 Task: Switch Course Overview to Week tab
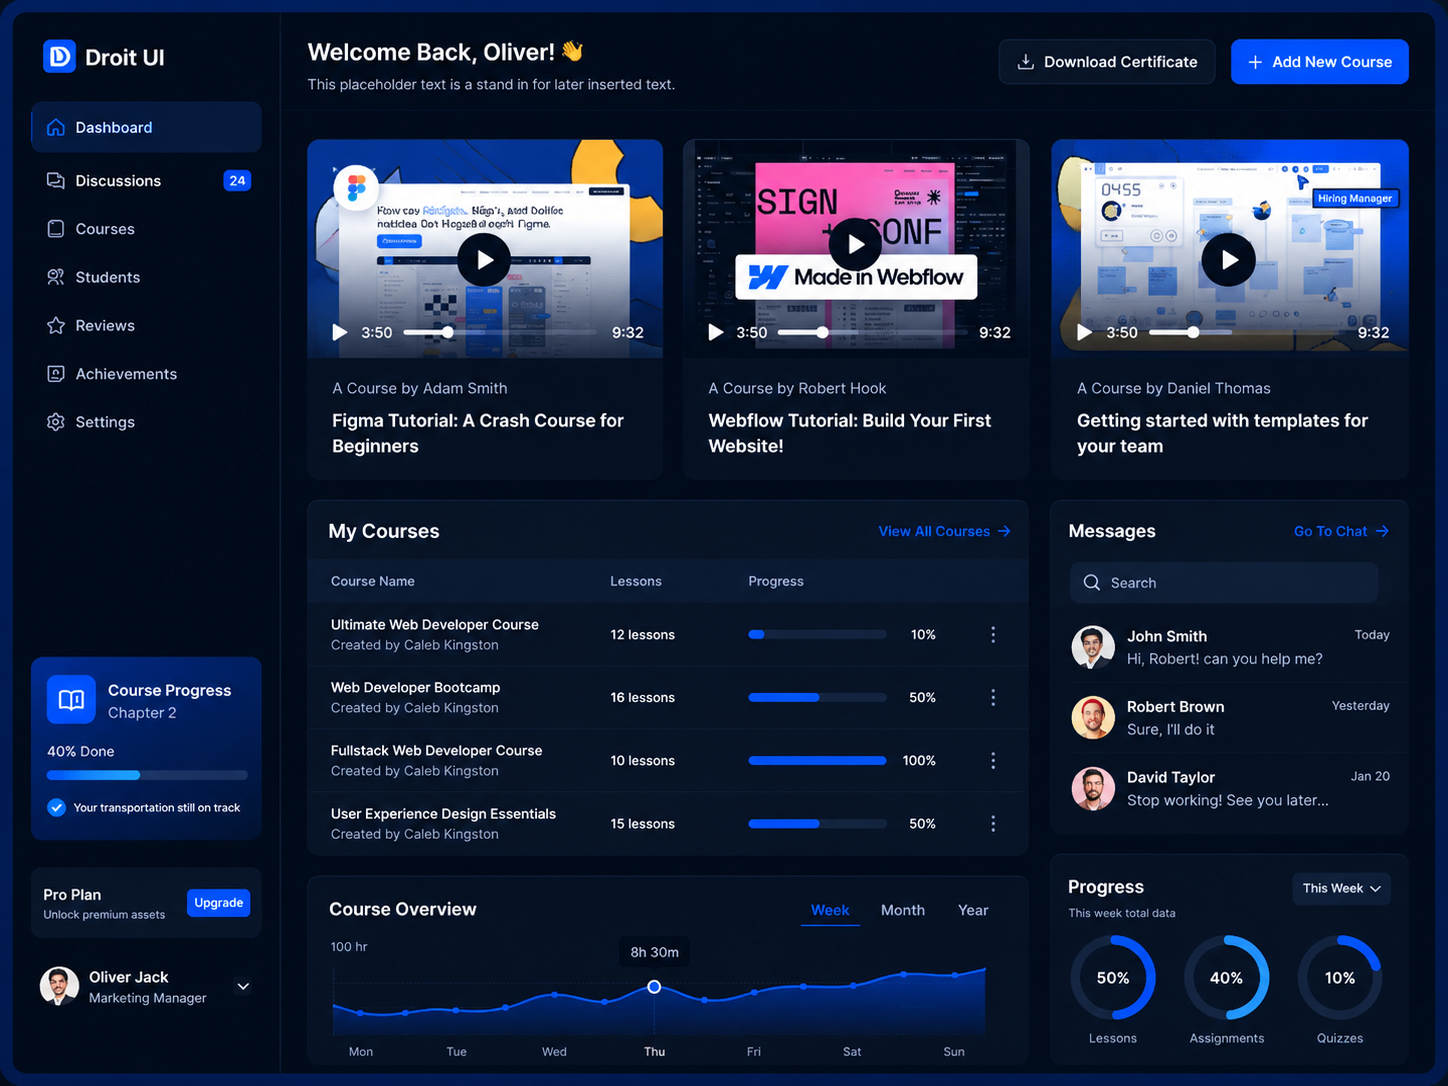pos(830,910)
